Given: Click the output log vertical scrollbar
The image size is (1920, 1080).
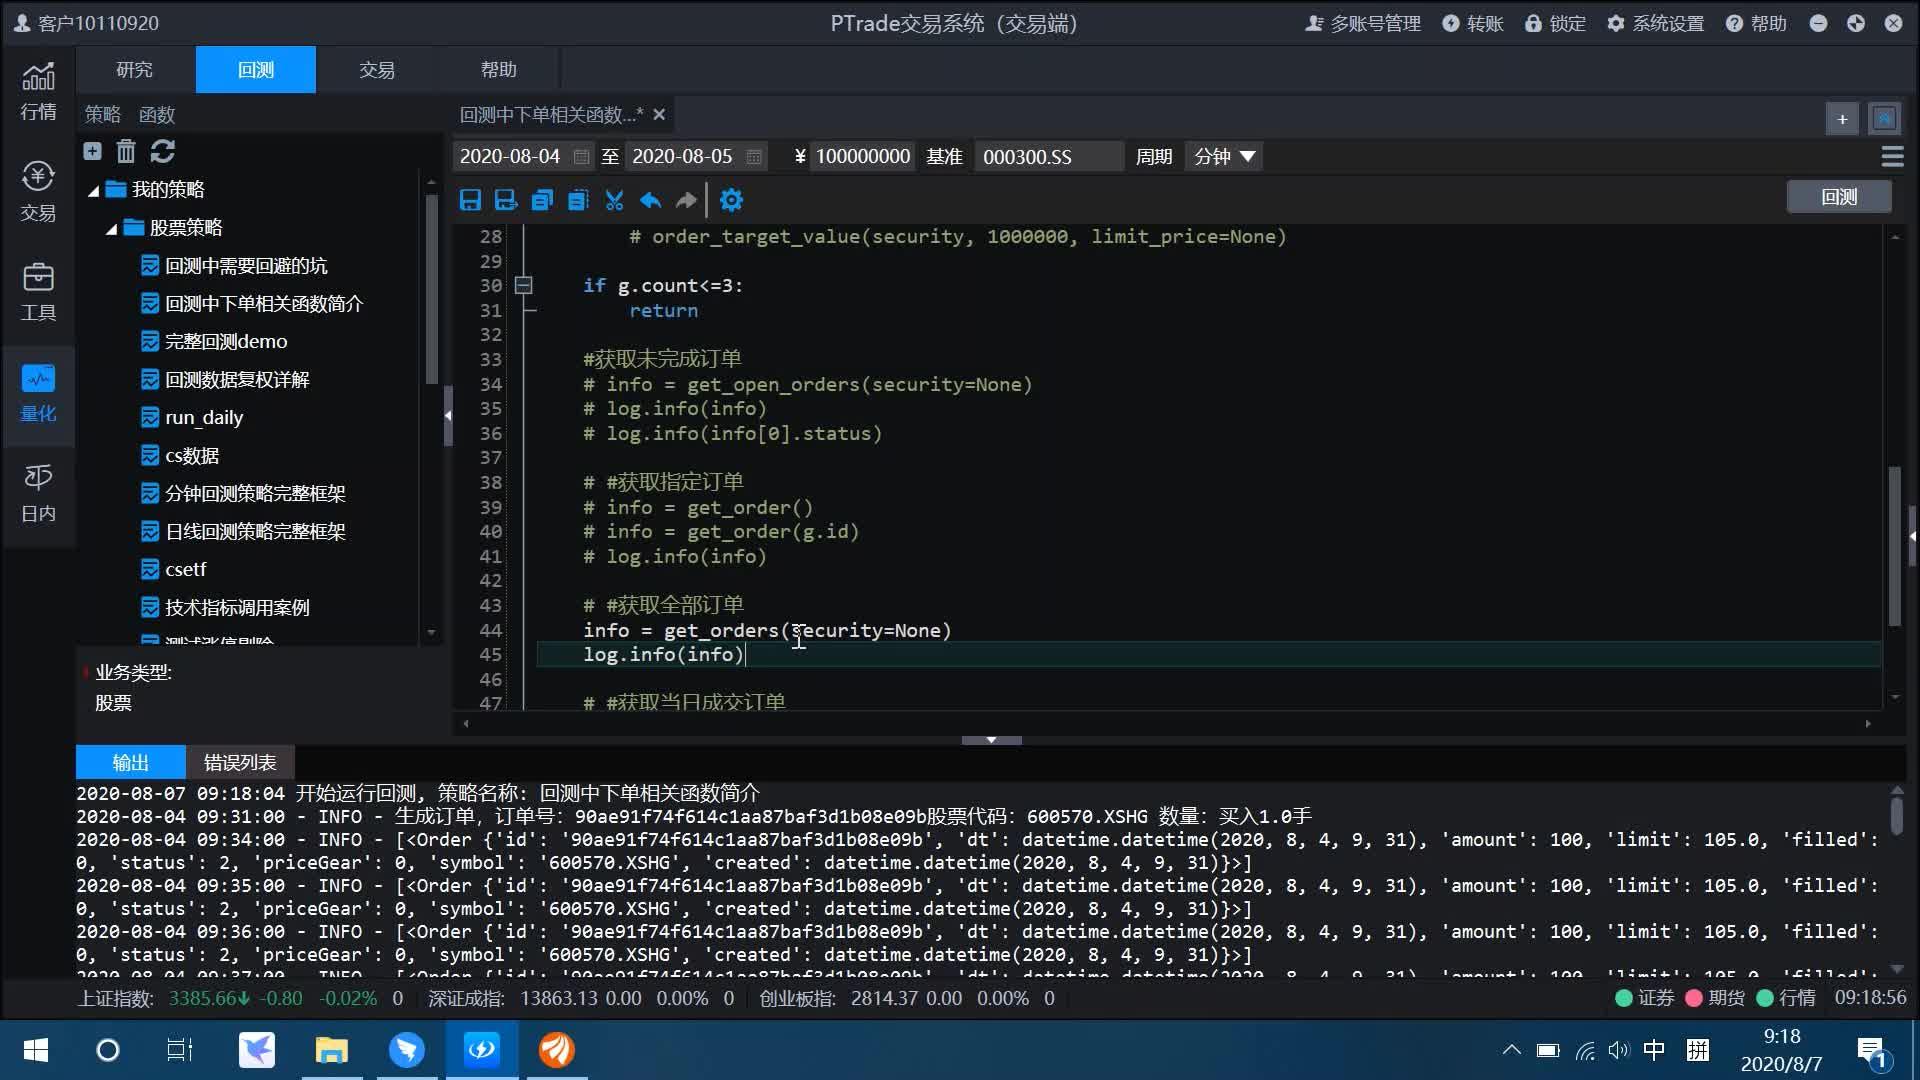Looking at the screenshot, I should 1897,815.
